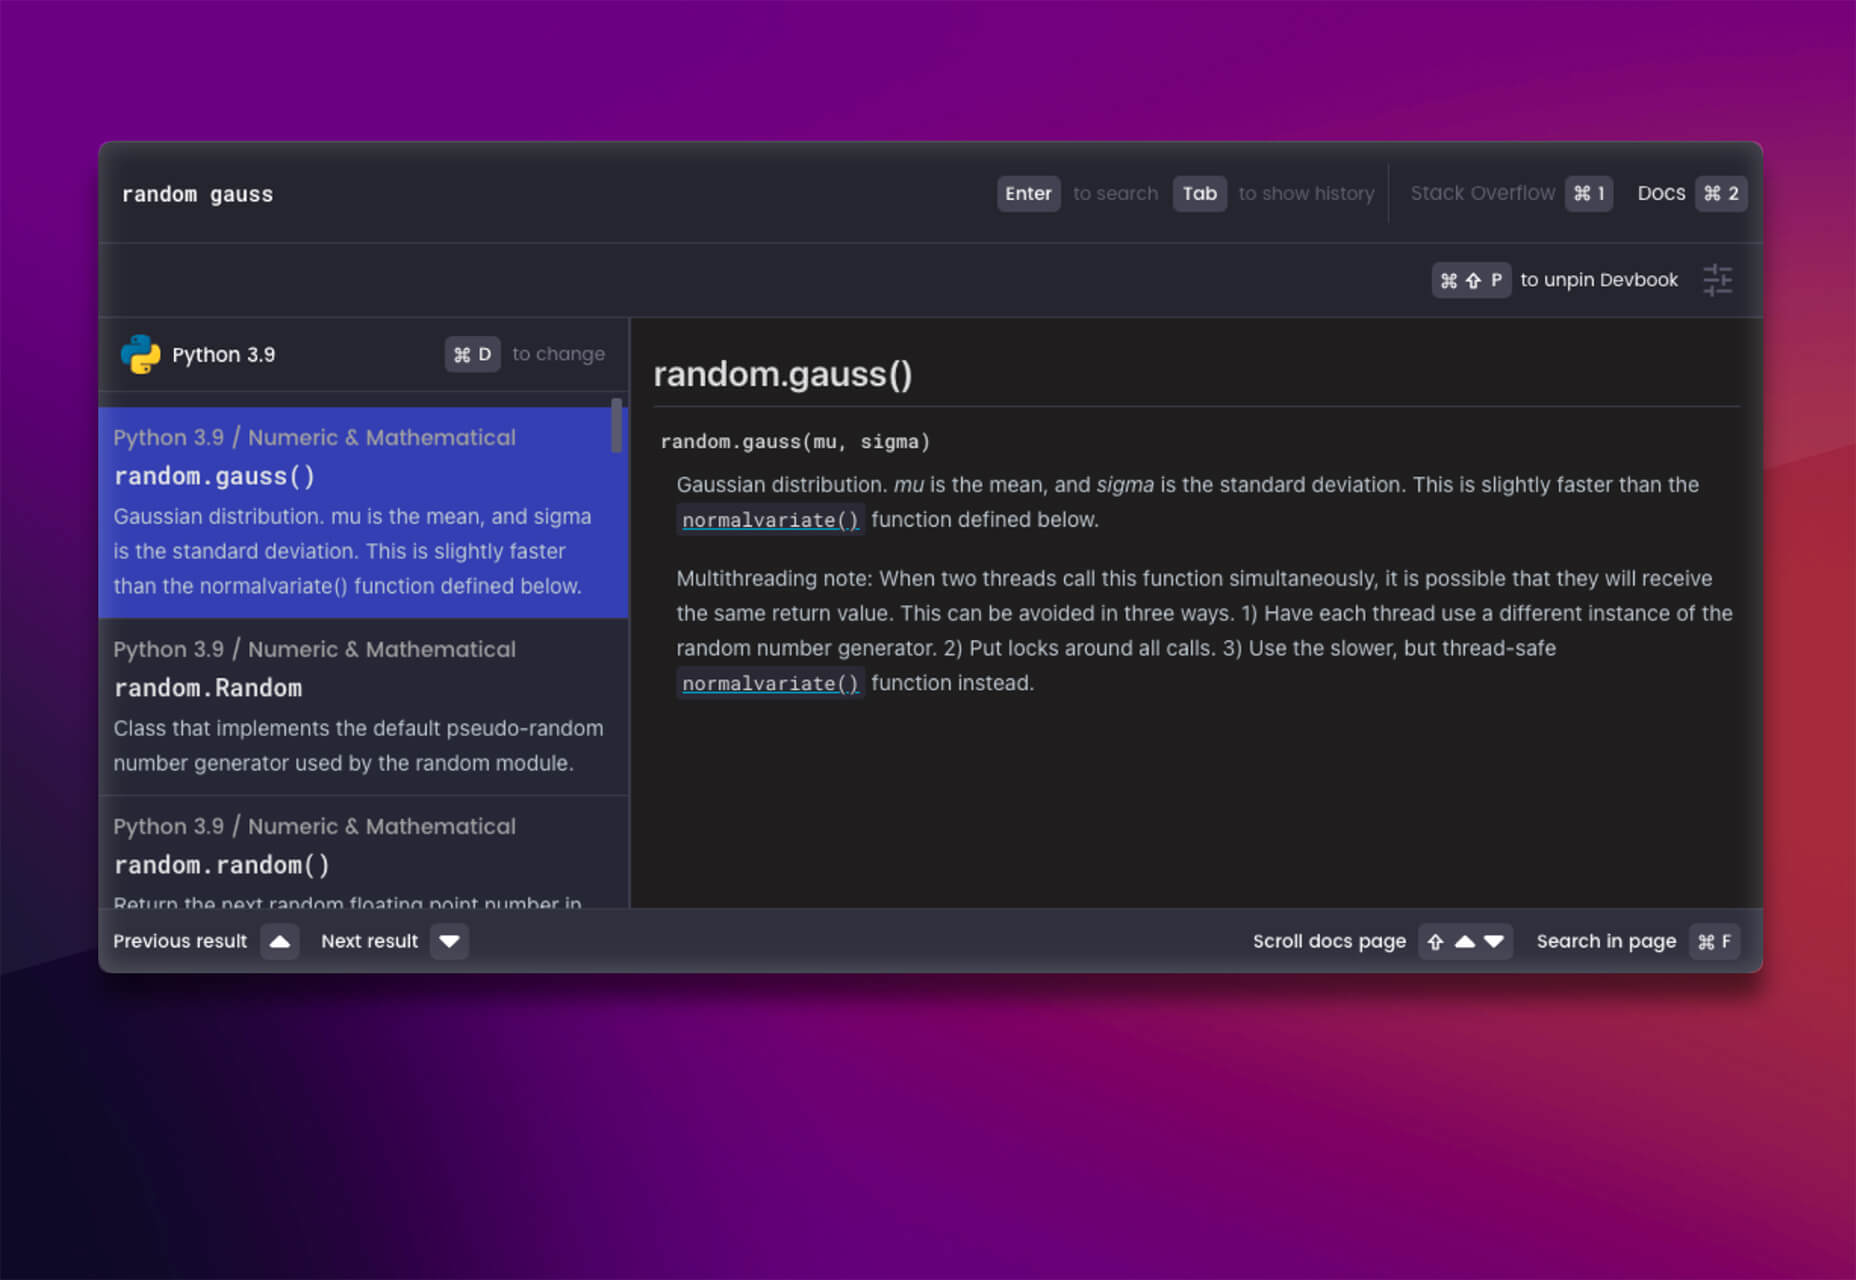Click the Next result down arrow

click(x=449, y=941)
